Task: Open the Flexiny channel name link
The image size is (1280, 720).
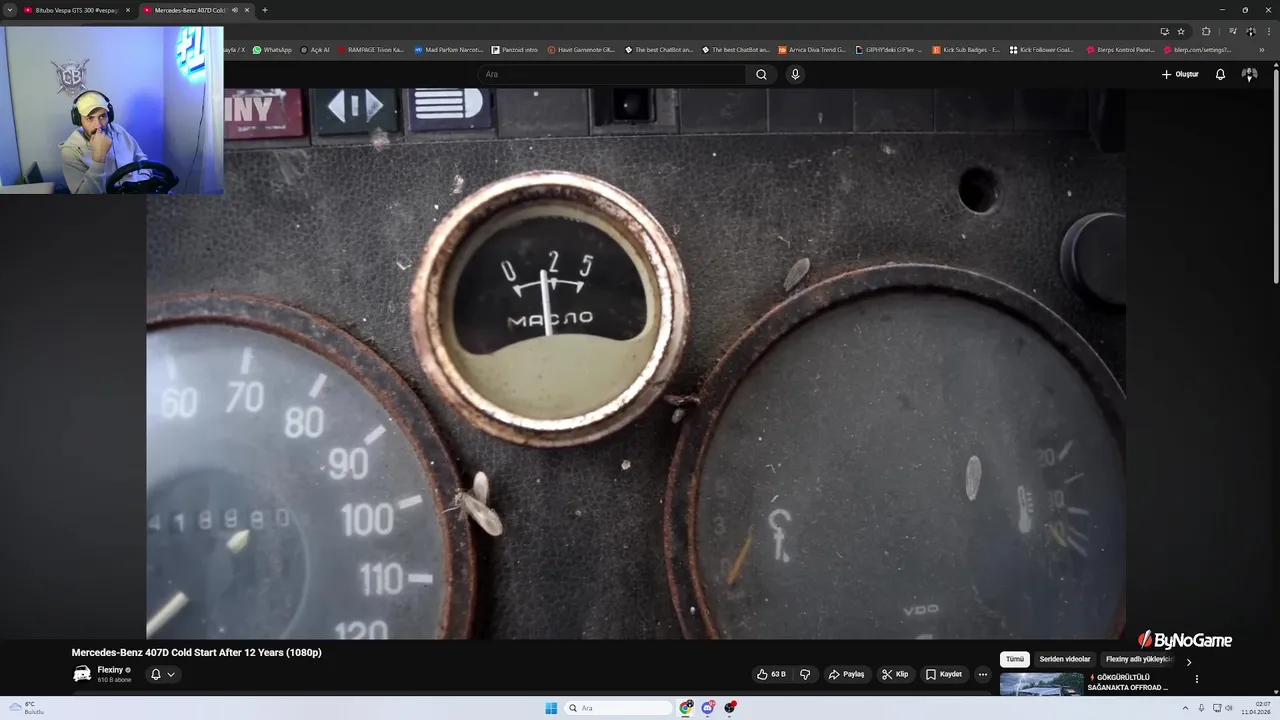Action: (x=110, y=670)
